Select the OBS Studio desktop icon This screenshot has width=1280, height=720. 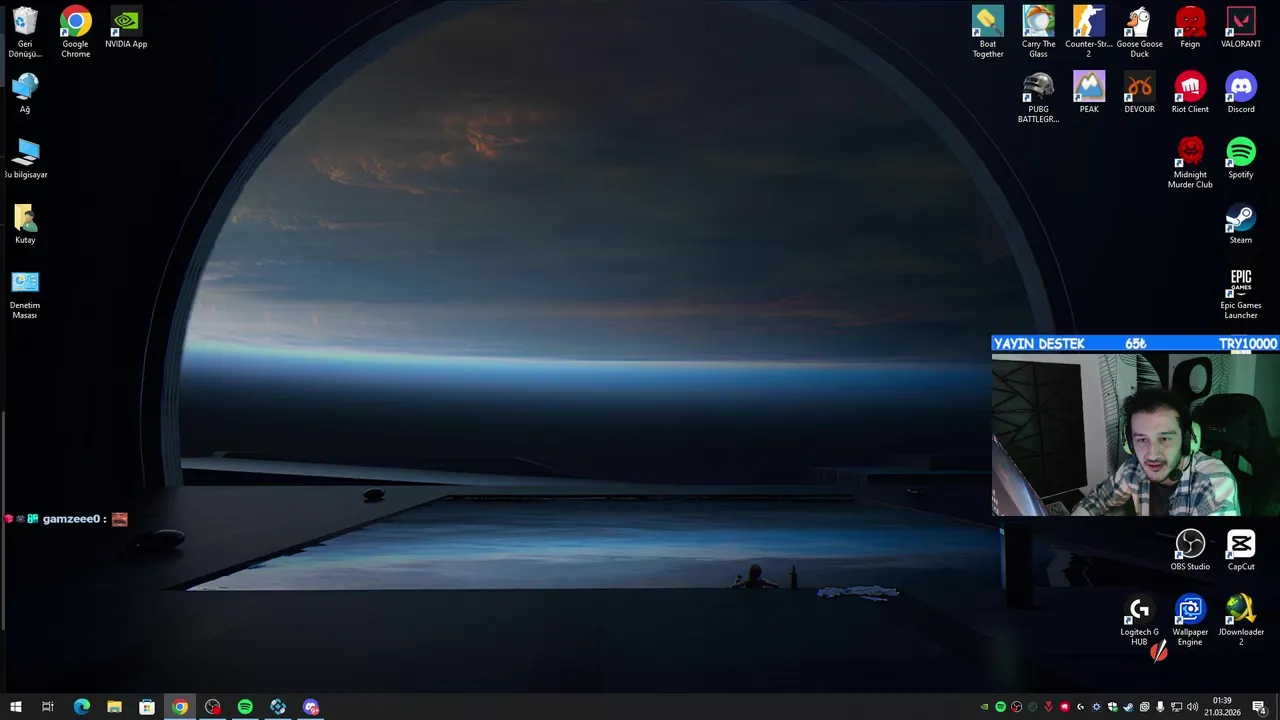(x=1190, y=550)
